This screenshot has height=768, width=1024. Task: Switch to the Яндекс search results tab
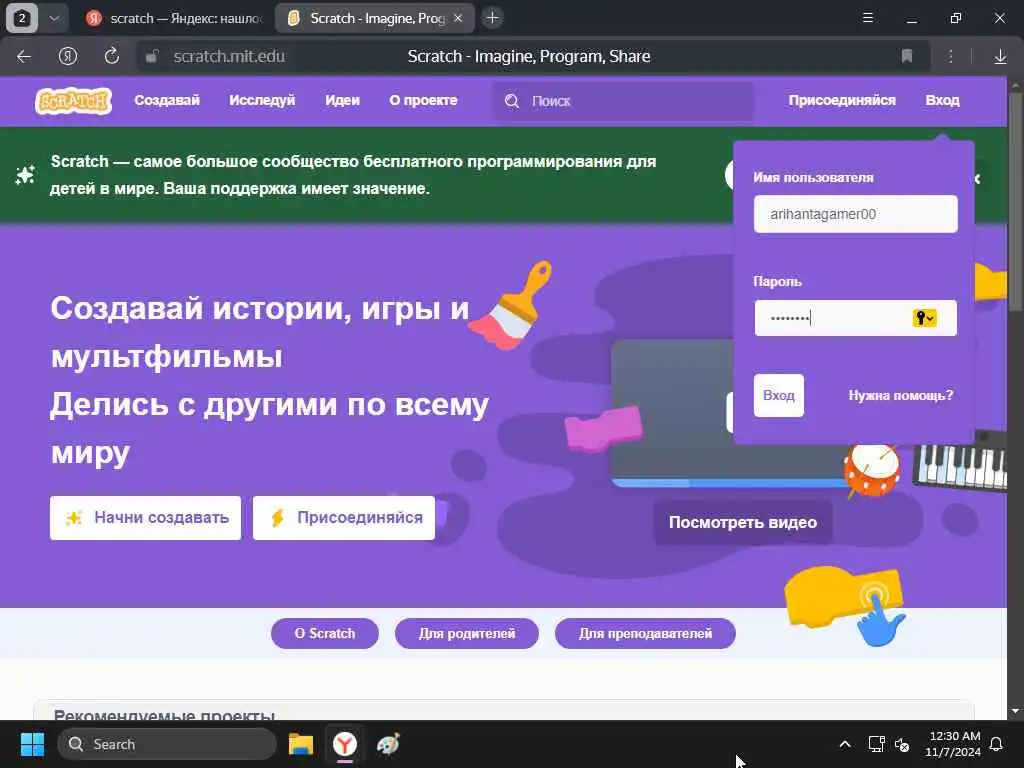(x=176, y=18)
